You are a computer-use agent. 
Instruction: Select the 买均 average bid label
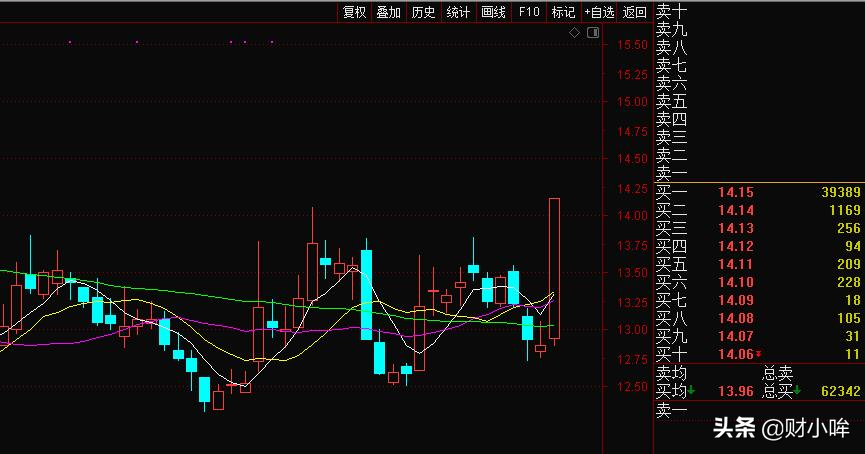point(671,392)
